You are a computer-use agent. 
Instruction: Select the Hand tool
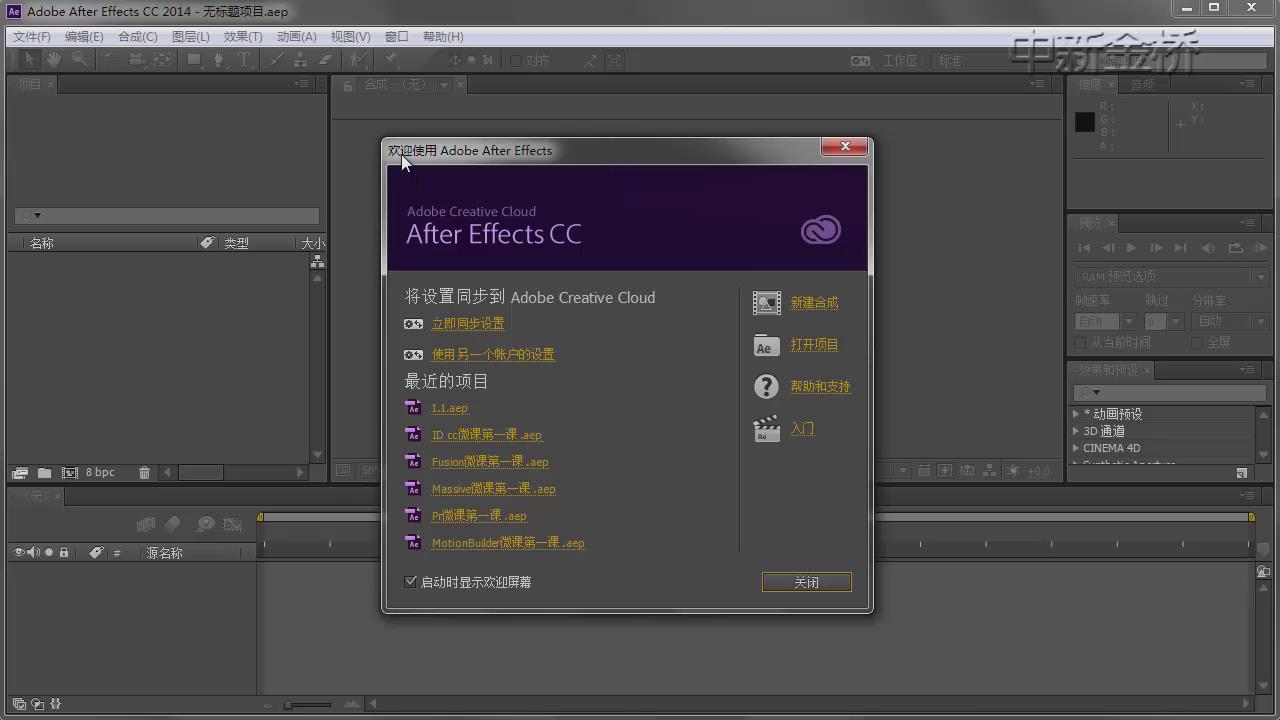54,60
